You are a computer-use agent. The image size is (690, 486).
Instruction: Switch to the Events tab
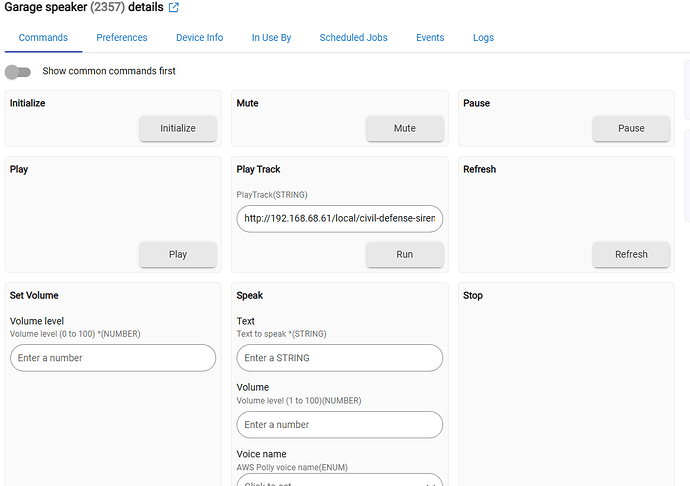coord(430,38)
